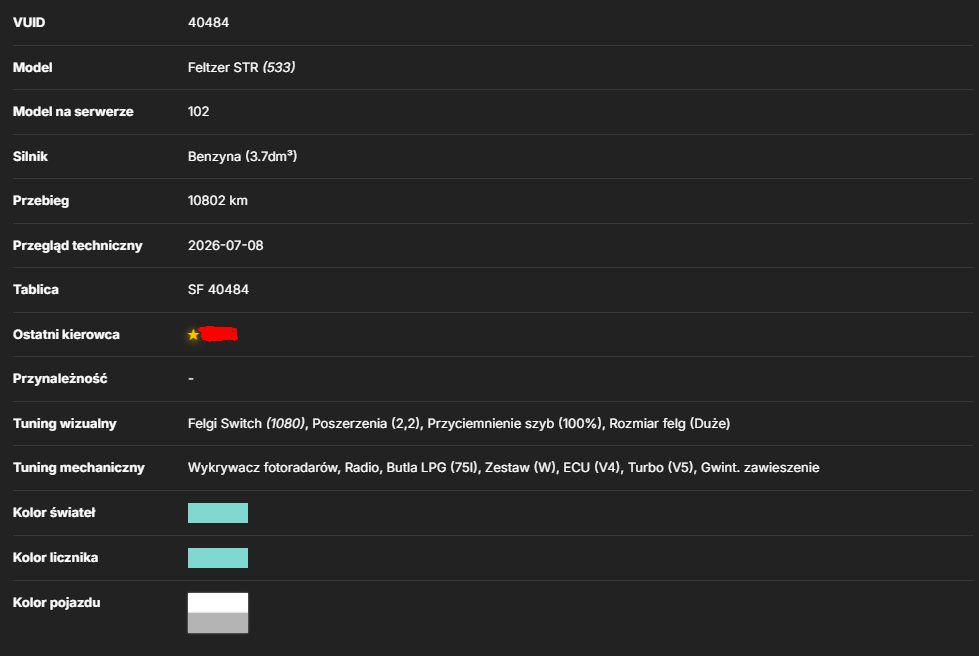
Task: Click the gray lower vehicle color swatch
Action: (x=218, y=623)
